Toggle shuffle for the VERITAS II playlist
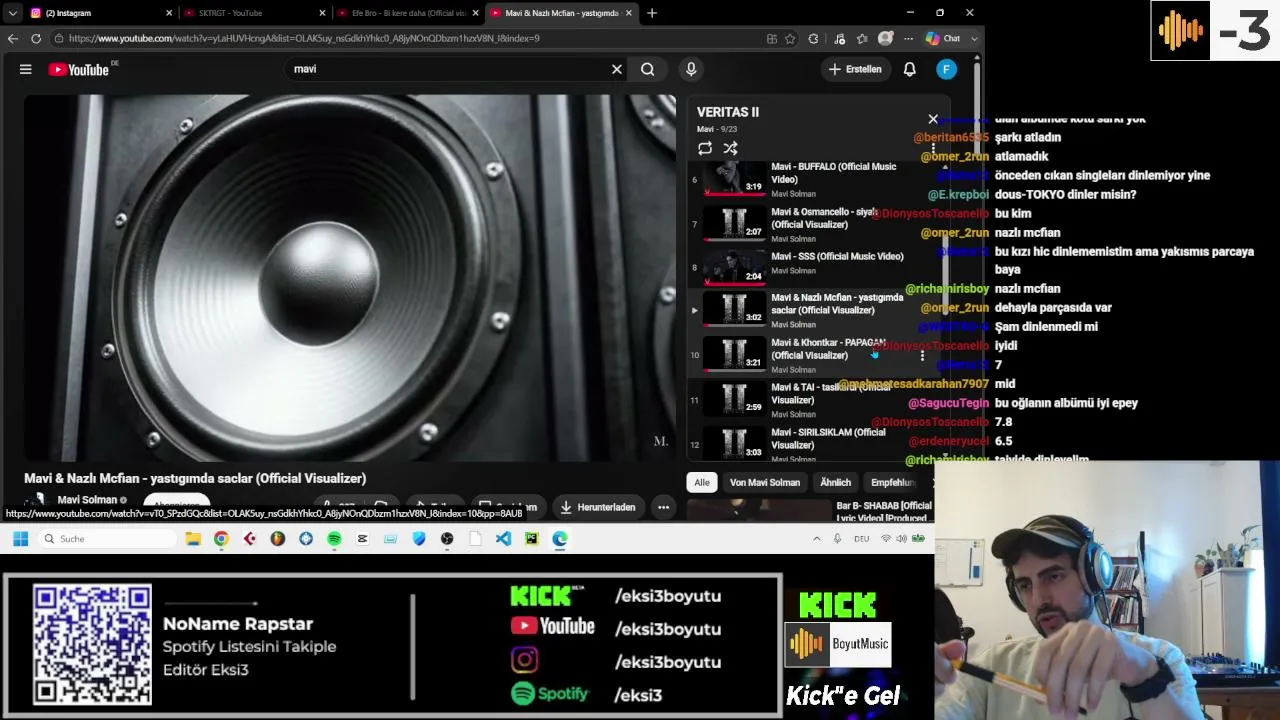 [x=731, y=148]
